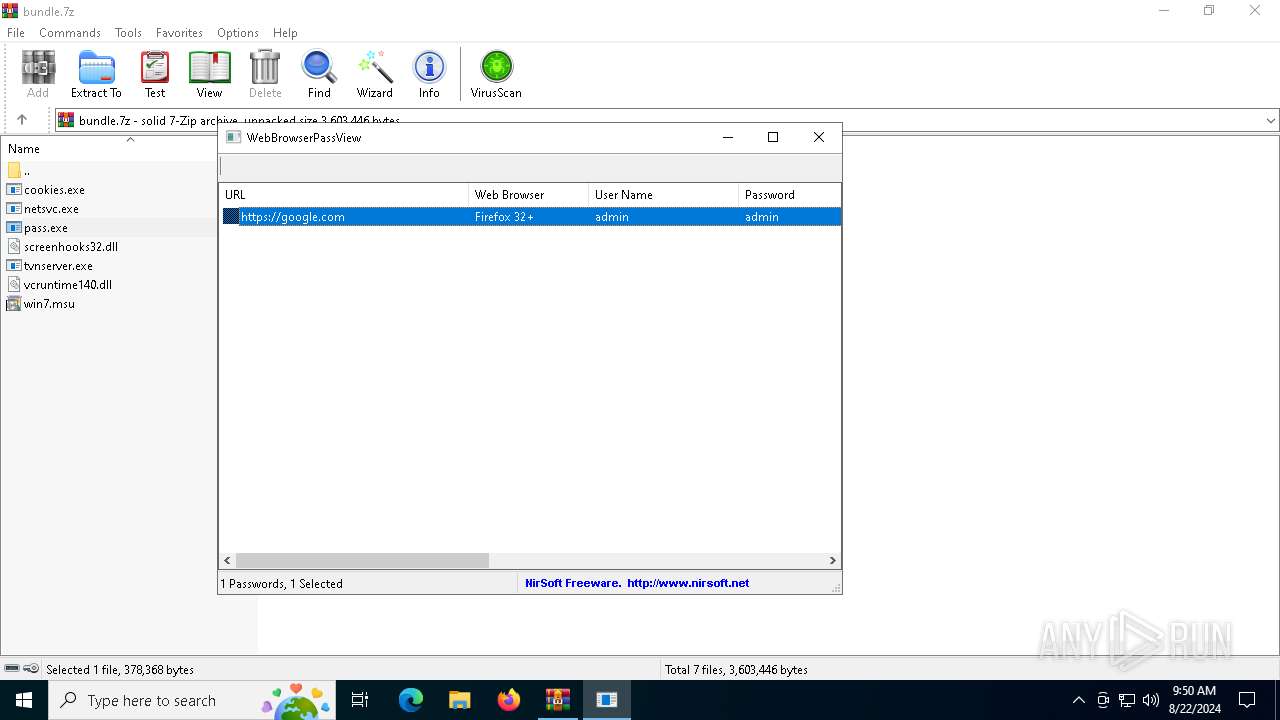Image resolution: width=1280 pixels, height=720 pixels.
Task: Select screenhooks32.dll in the file list
Action: point(62,247)
